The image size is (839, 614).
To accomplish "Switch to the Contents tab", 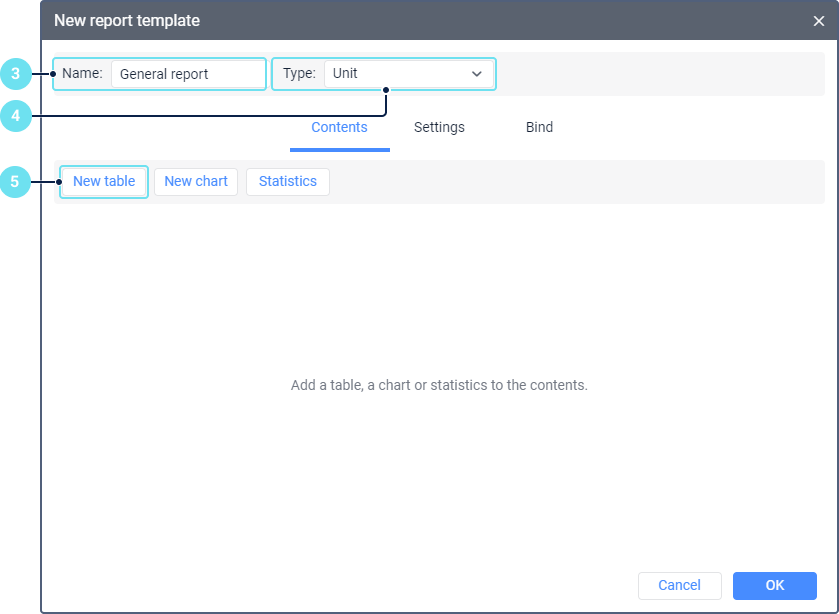I will coord(339,128).
